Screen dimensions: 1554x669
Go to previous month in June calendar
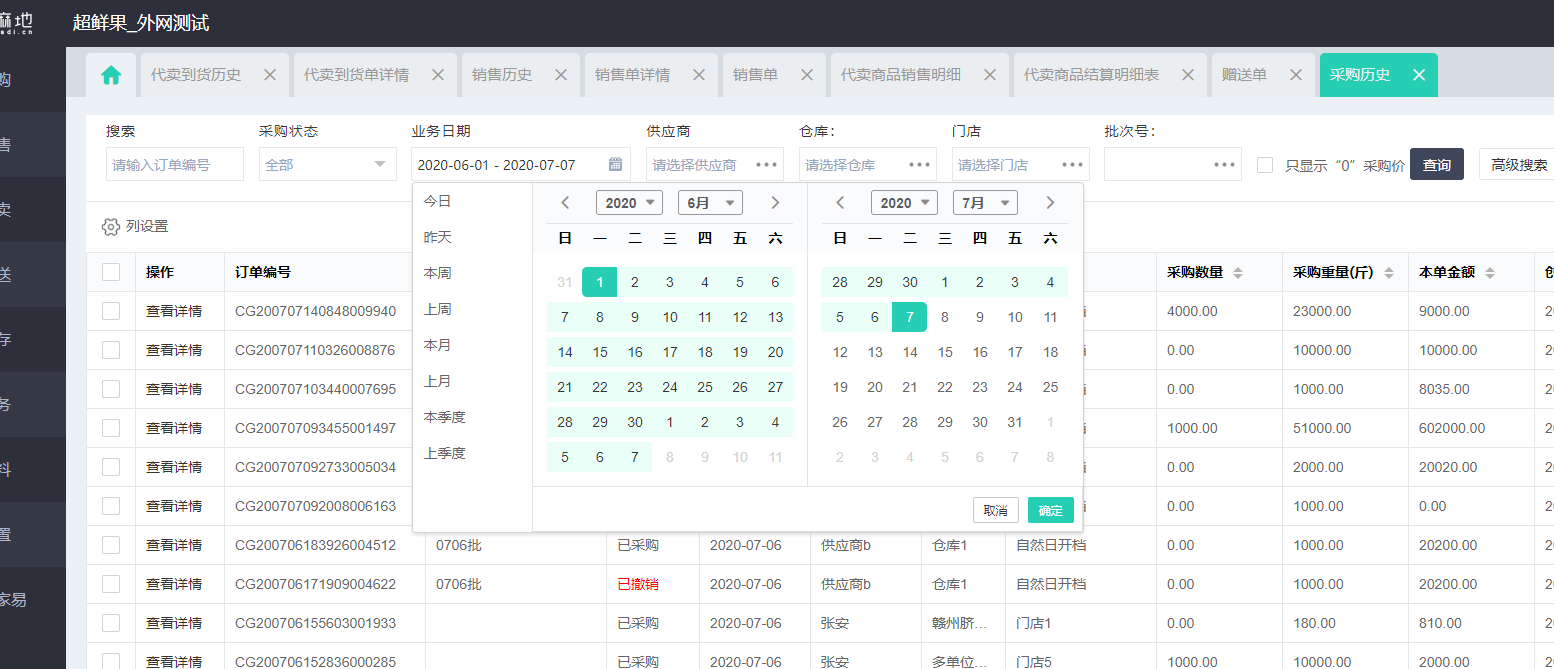[x=565, y=203]
